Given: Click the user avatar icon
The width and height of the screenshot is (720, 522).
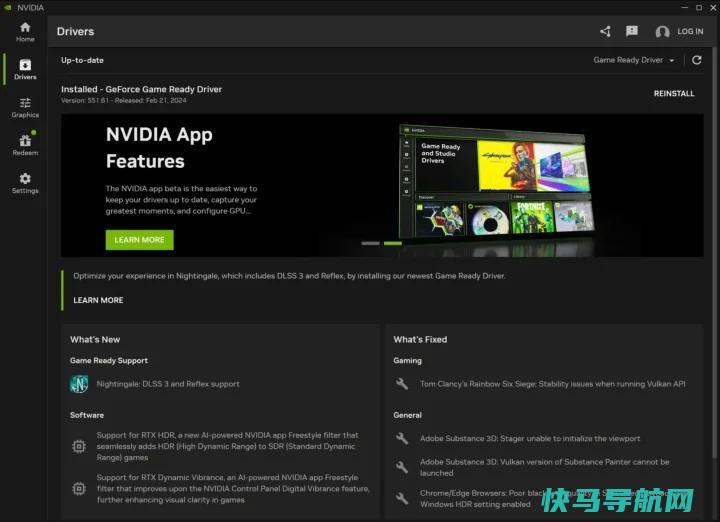Looking at the screenshot, I should [x=662, y=32].
